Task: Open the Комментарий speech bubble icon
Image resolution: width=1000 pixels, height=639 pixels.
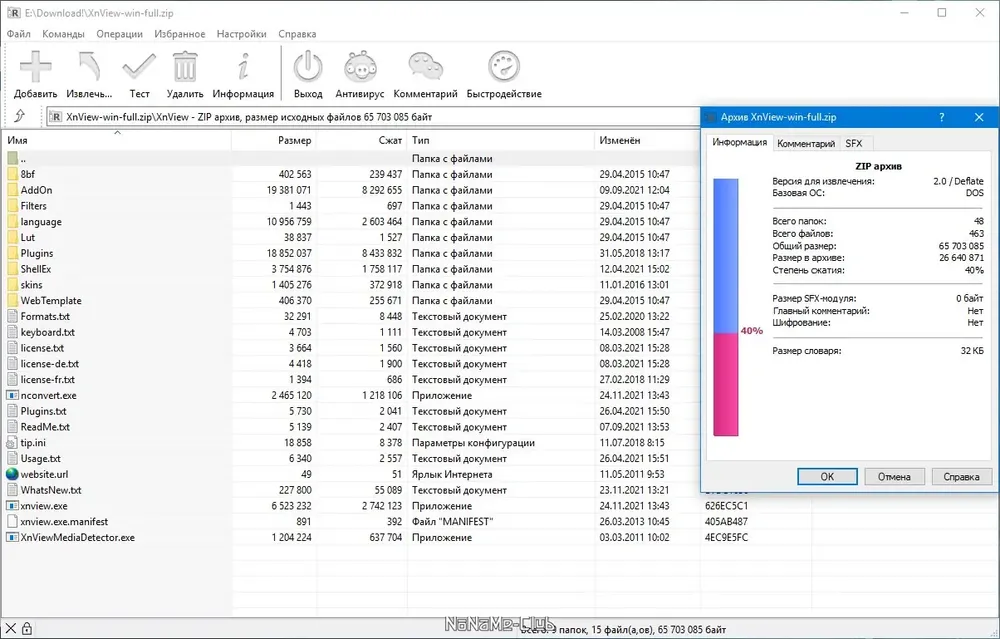Action: point(425,67)
